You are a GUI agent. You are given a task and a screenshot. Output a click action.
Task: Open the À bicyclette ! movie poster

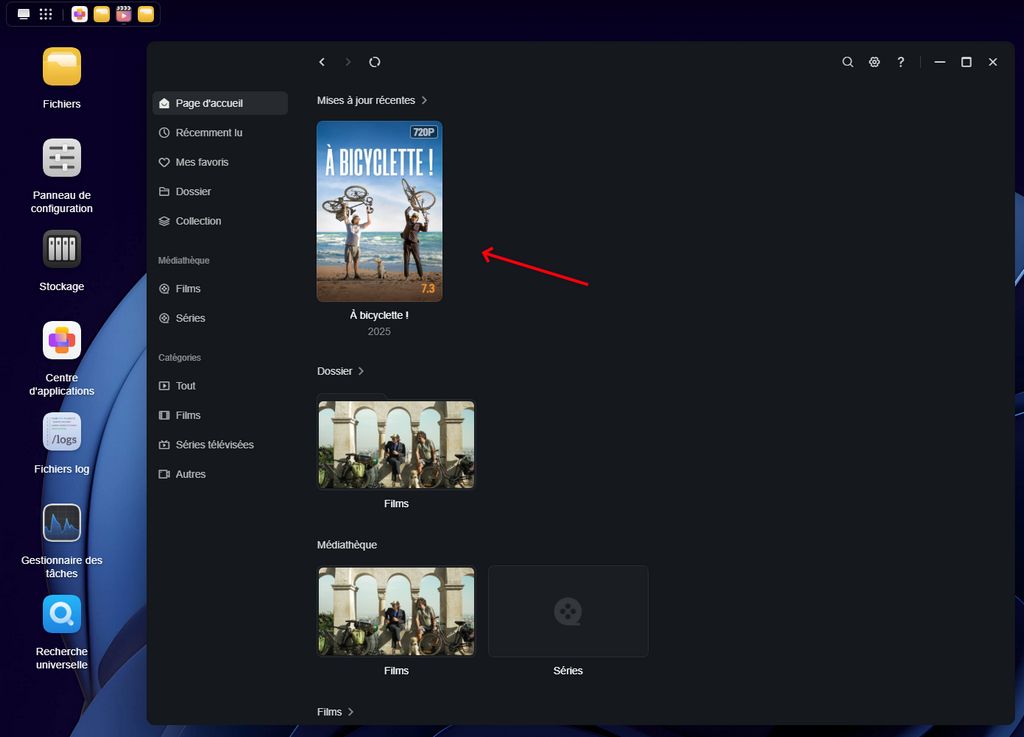pos(379,211)
